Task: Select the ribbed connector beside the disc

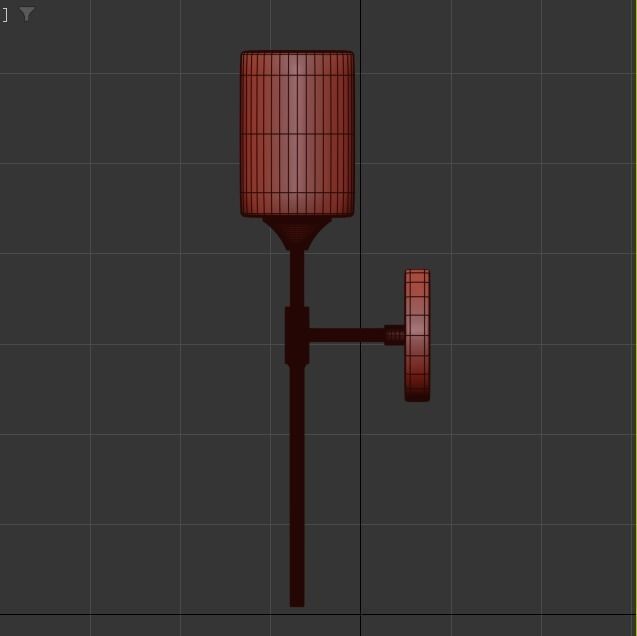Action: 394,335
